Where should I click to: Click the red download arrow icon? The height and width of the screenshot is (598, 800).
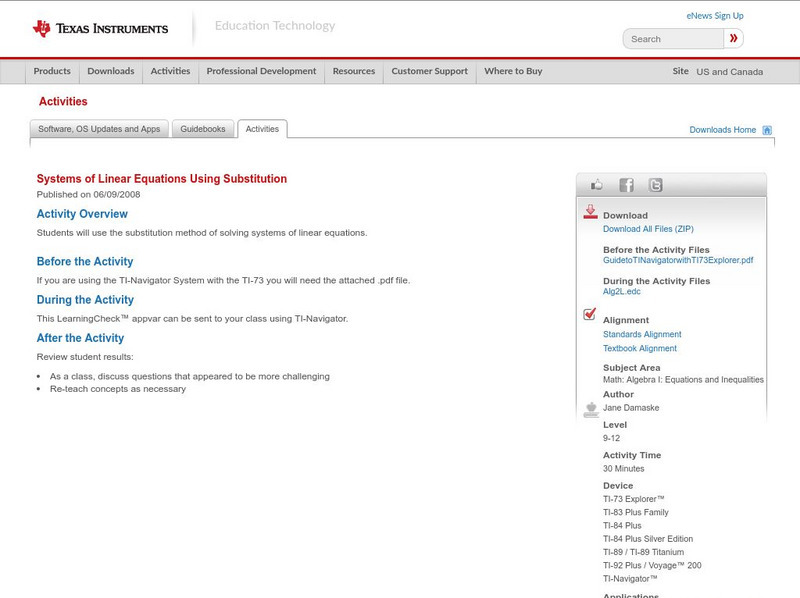coord(590,212)
